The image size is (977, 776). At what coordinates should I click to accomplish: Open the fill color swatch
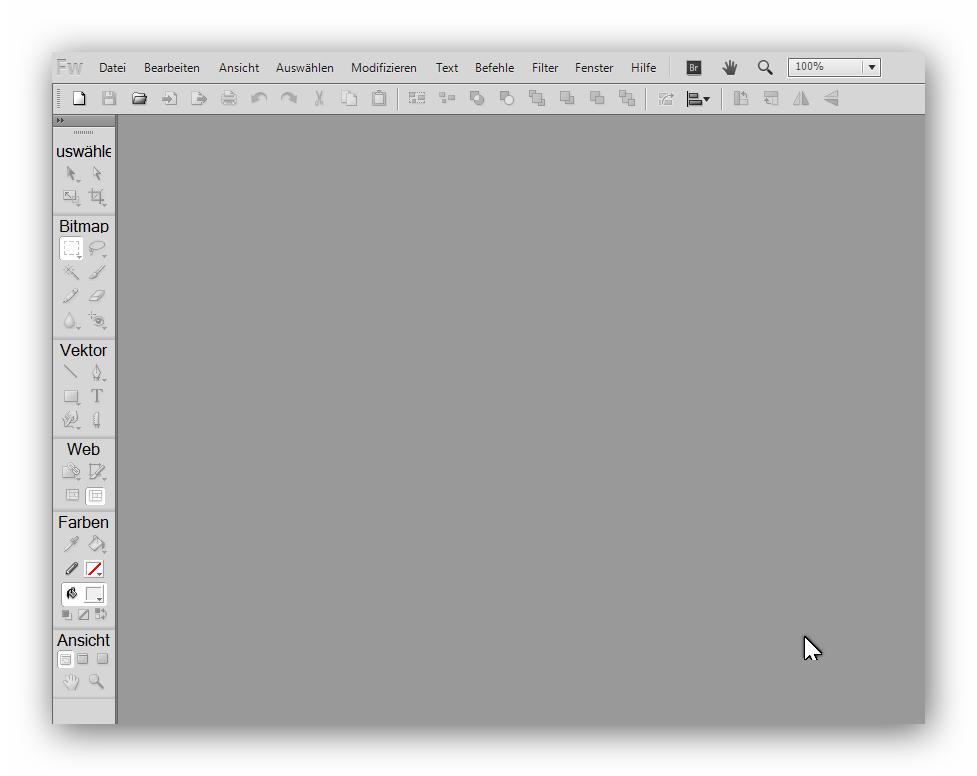[x=94, y=595]
